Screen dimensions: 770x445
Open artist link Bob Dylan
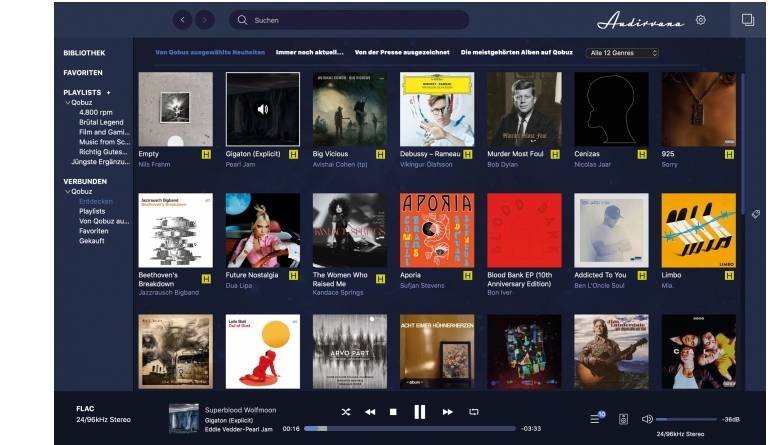502,165
